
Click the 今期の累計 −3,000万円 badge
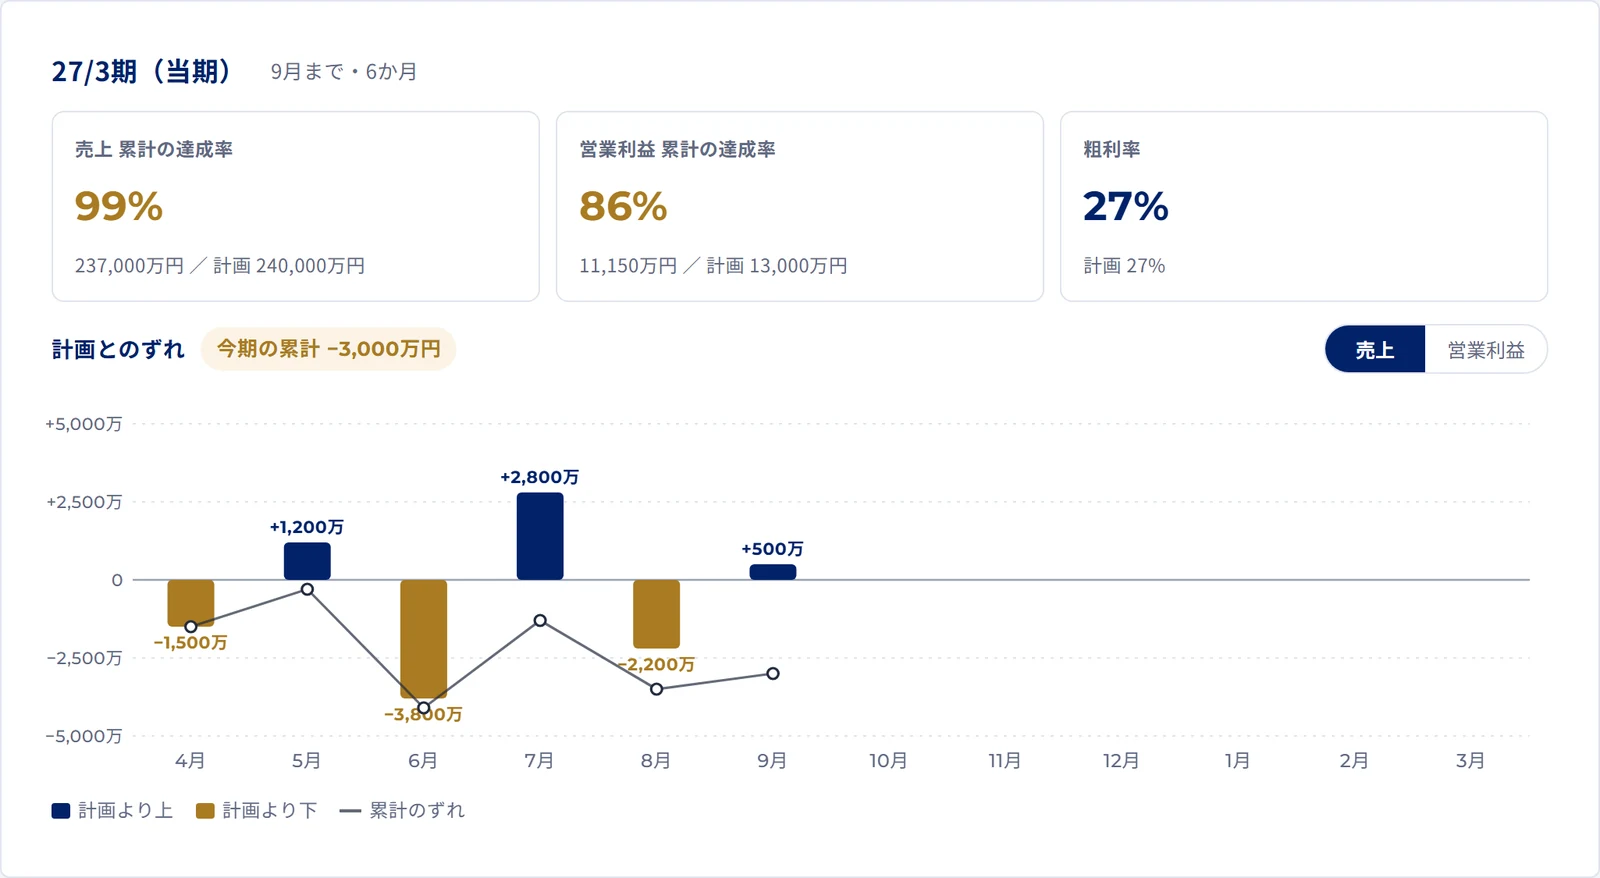click(329, 349)
